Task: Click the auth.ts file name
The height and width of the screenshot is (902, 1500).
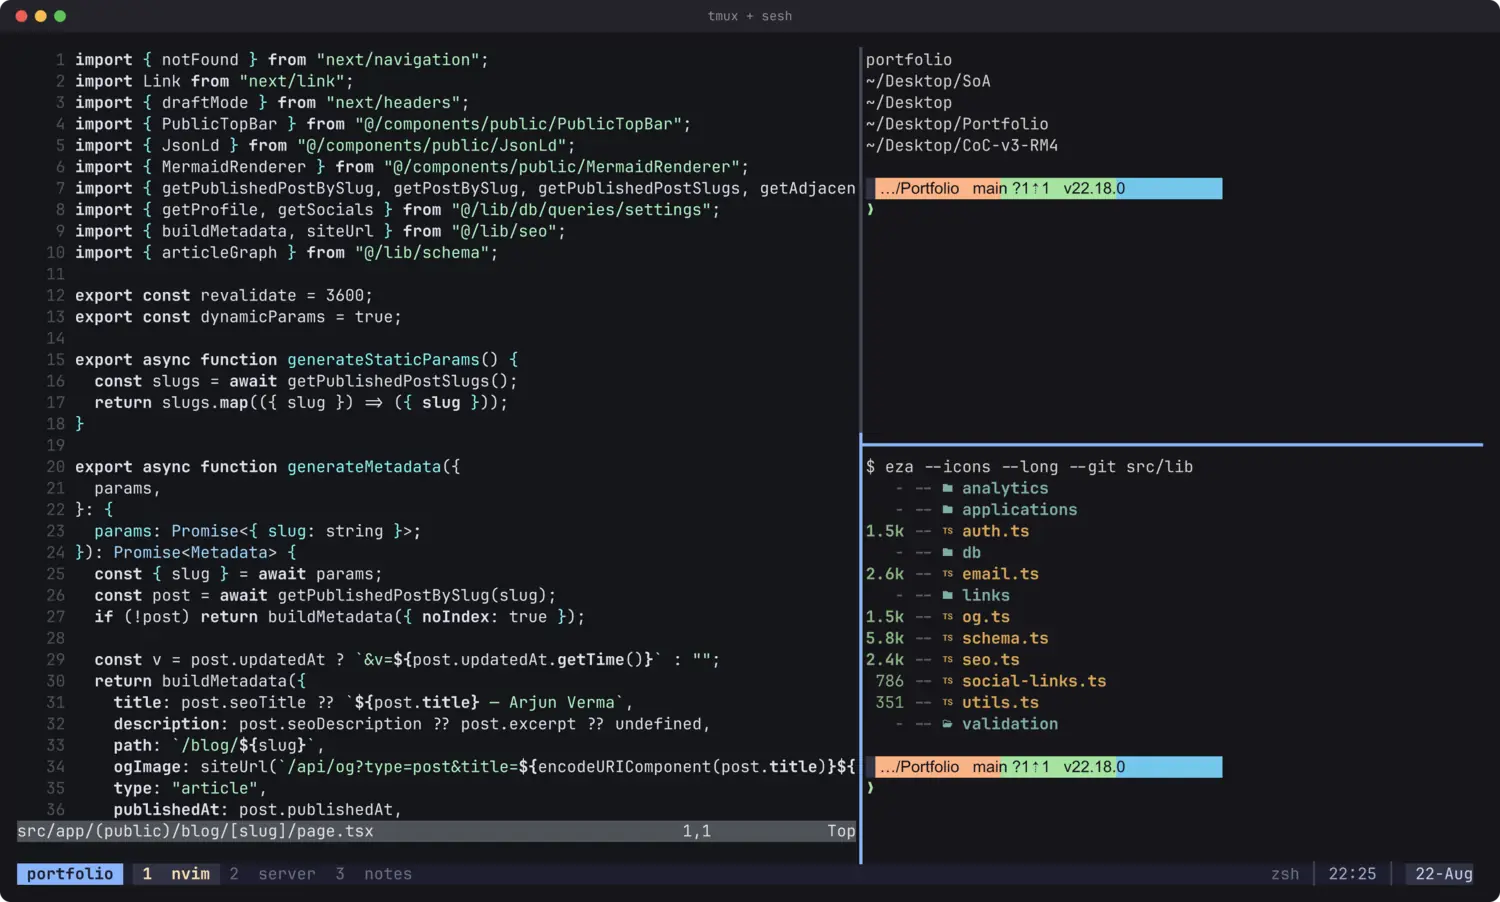Action: [x=996, y=531]
